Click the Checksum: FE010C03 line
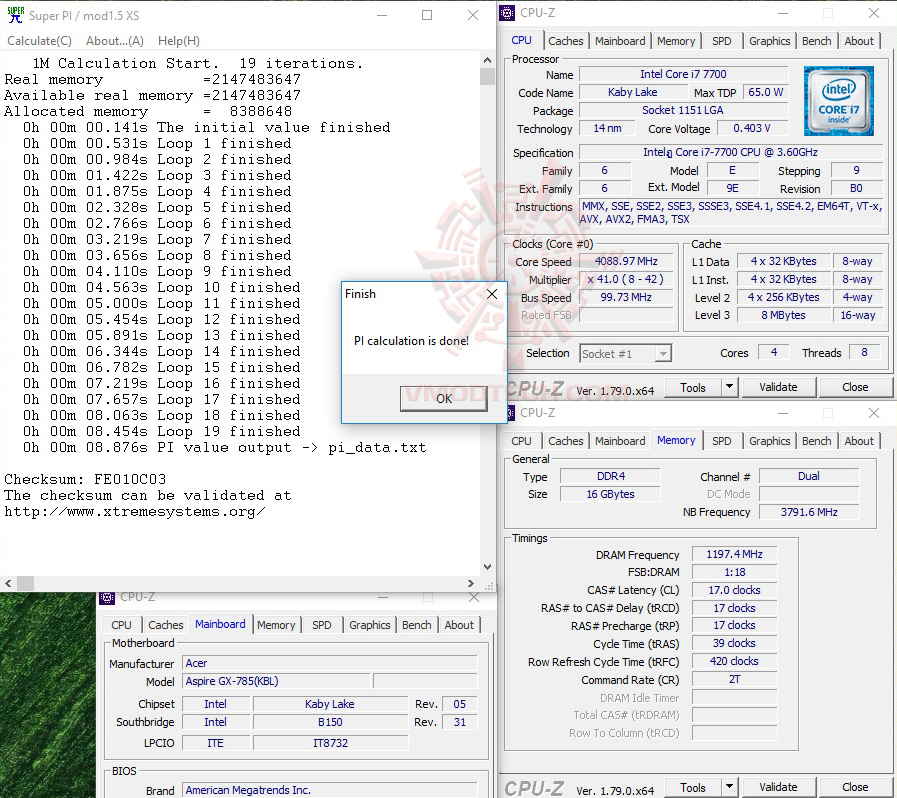The height and width of the screenshot is (798, 897). tap(85, 479)
